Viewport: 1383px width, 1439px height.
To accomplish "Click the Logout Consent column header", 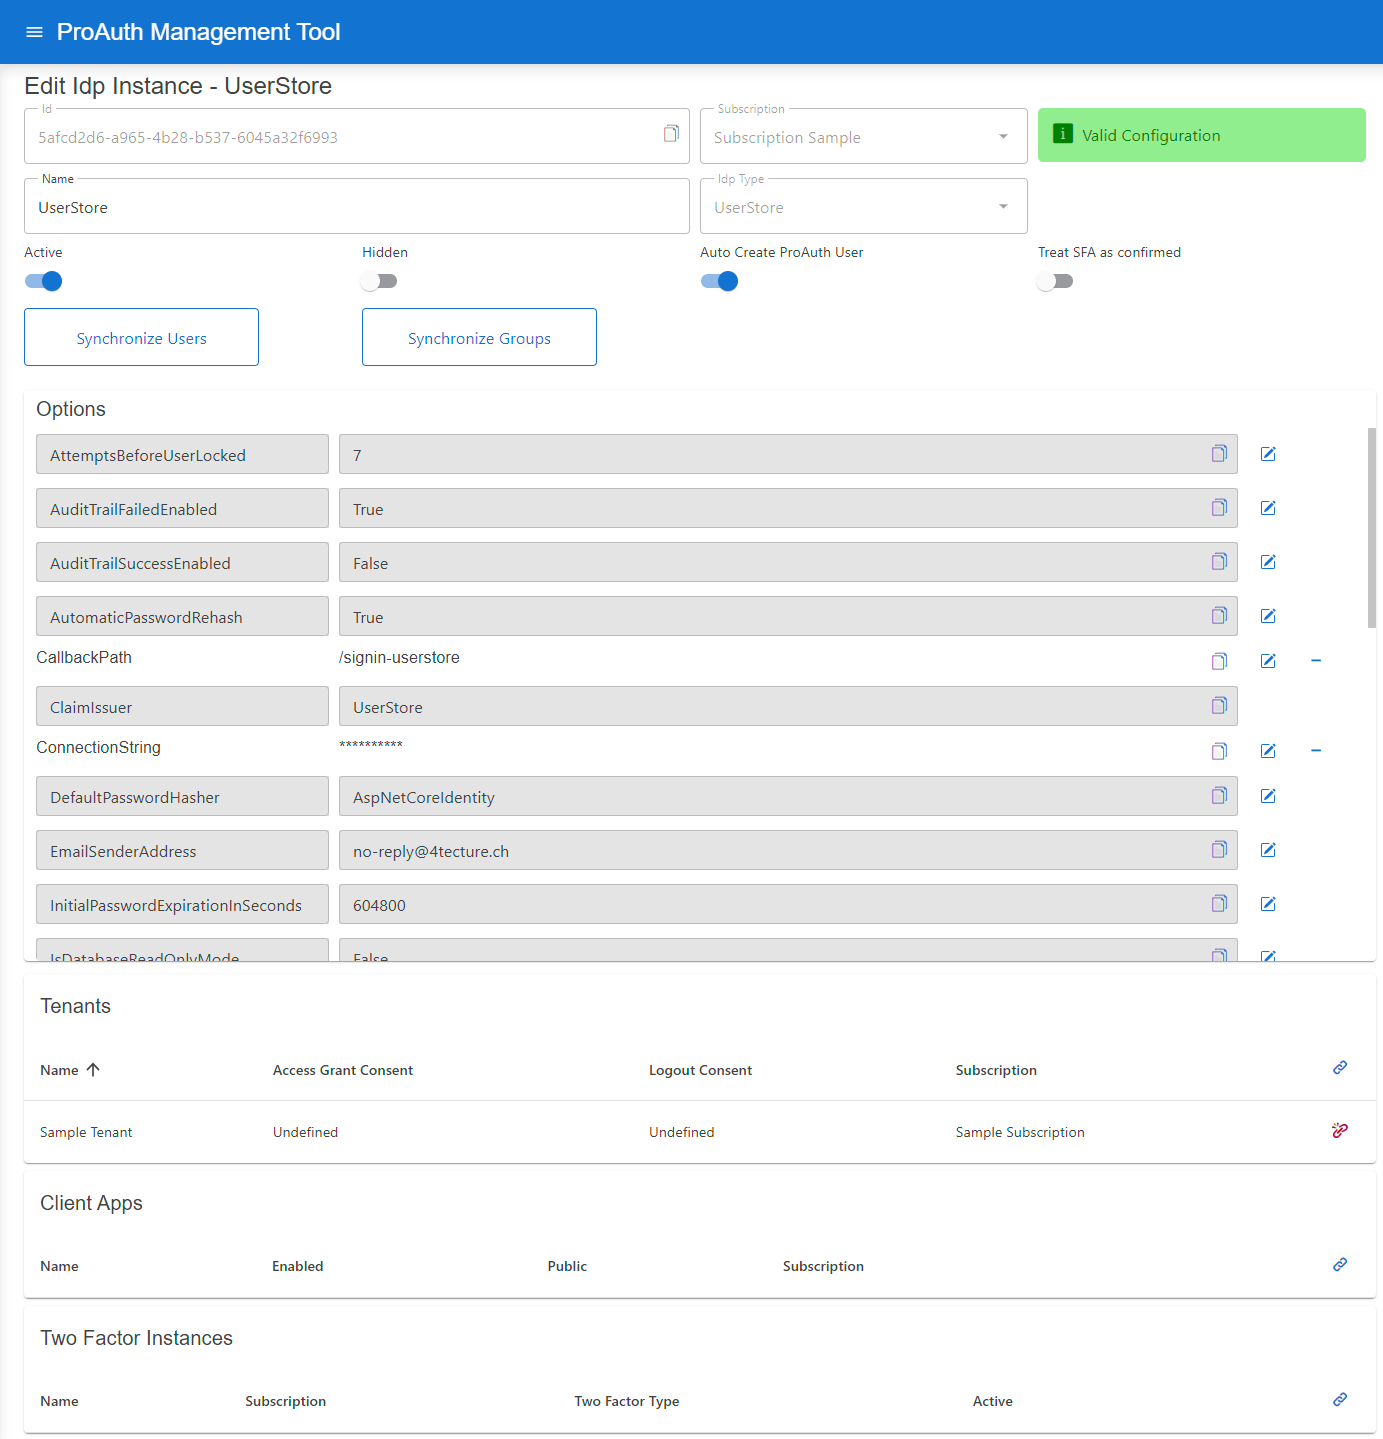I will tap(700, 1070).
